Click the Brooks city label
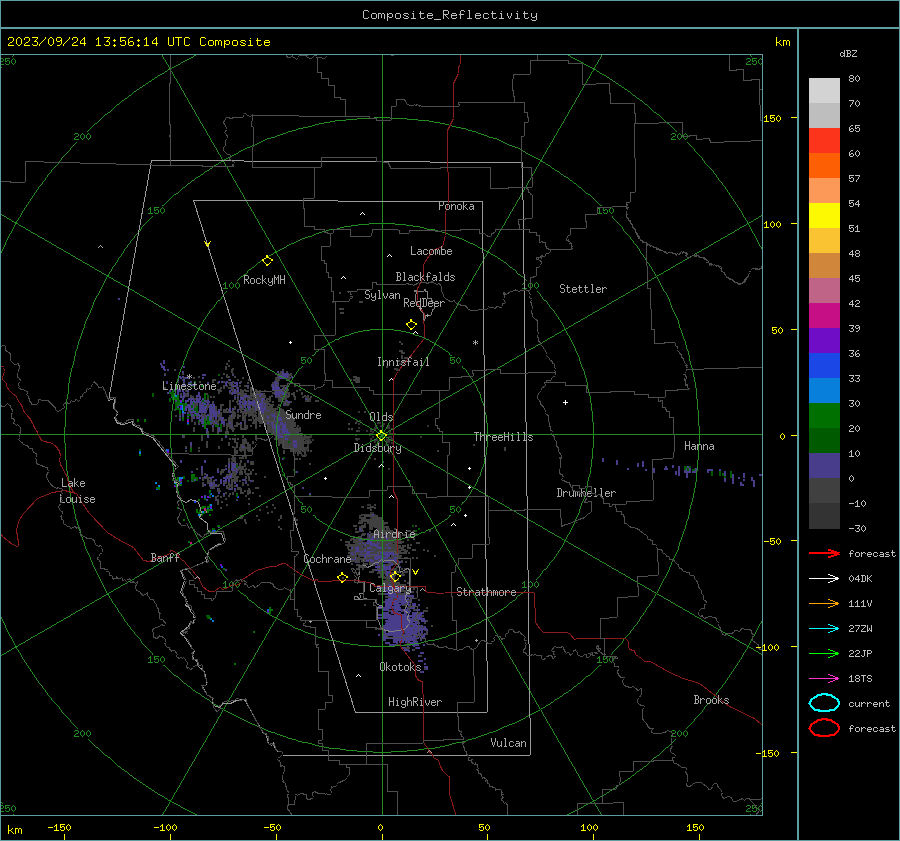The image size is (900, 841). tap(711, 700)
